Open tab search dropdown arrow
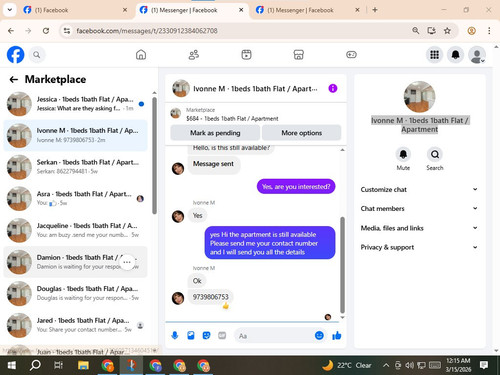This screenshot has height=375, width=500. [10, 10]
